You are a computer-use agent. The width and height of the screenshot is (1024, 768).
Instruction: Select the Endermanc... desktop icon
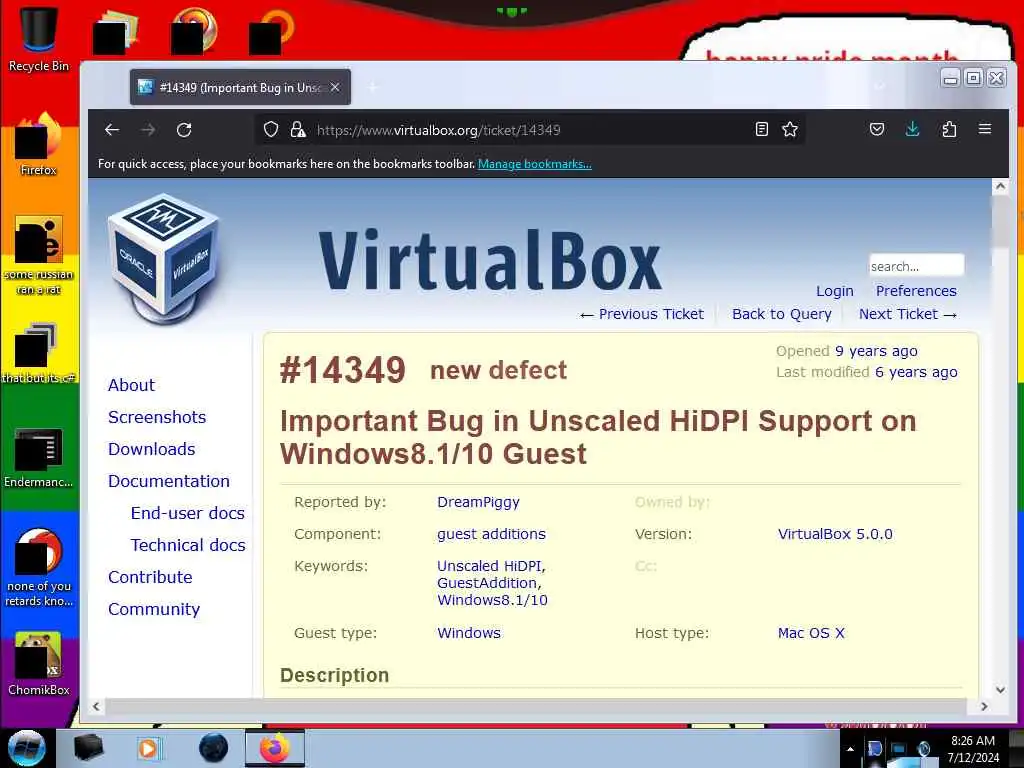[x=39, y=458]
